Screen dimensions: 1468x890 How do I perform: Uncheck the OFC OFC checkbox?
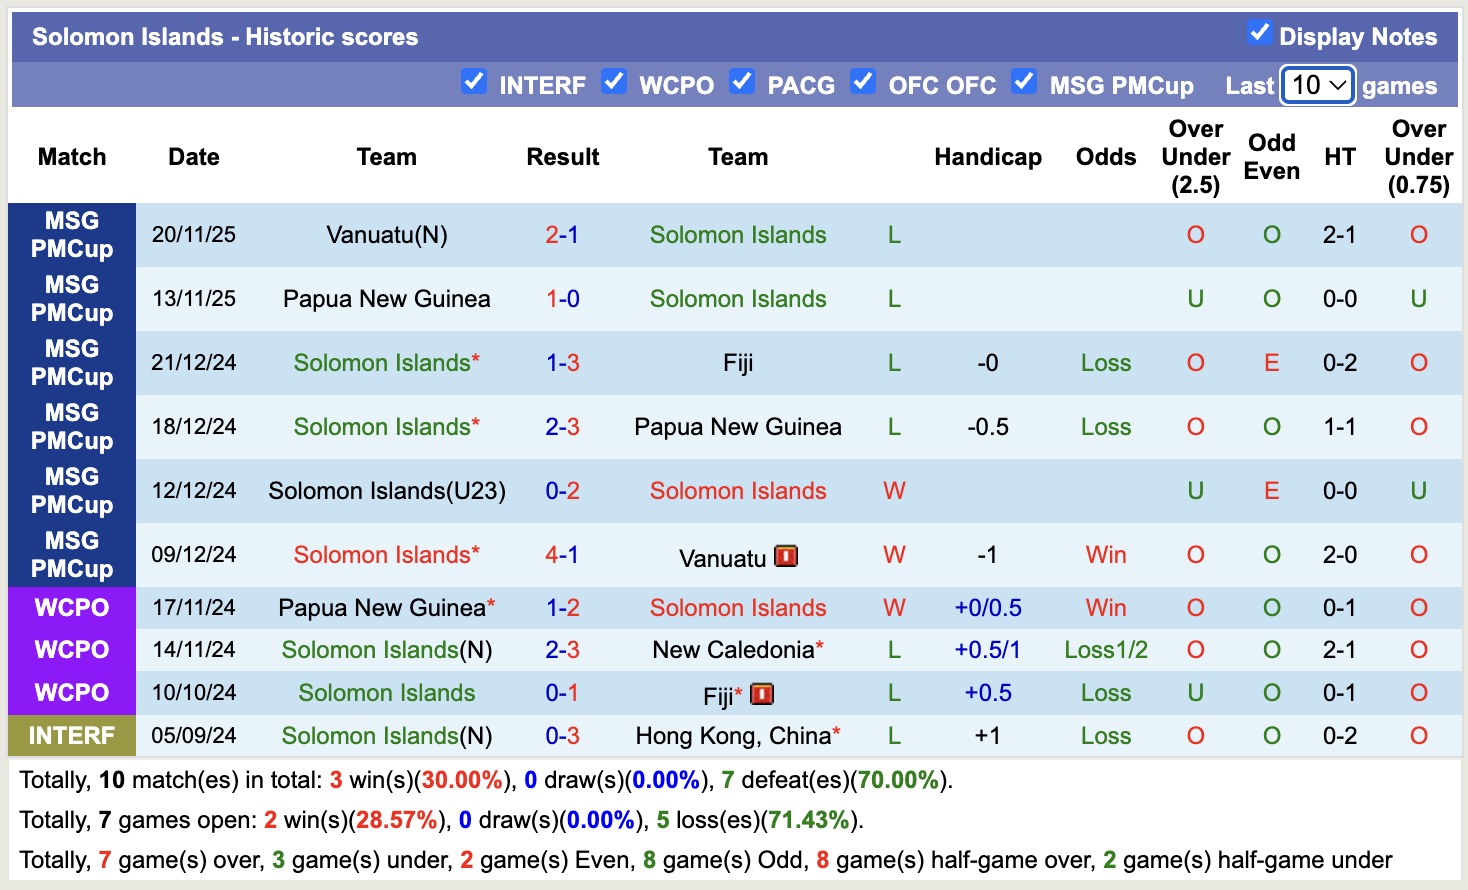coord(863,82)
